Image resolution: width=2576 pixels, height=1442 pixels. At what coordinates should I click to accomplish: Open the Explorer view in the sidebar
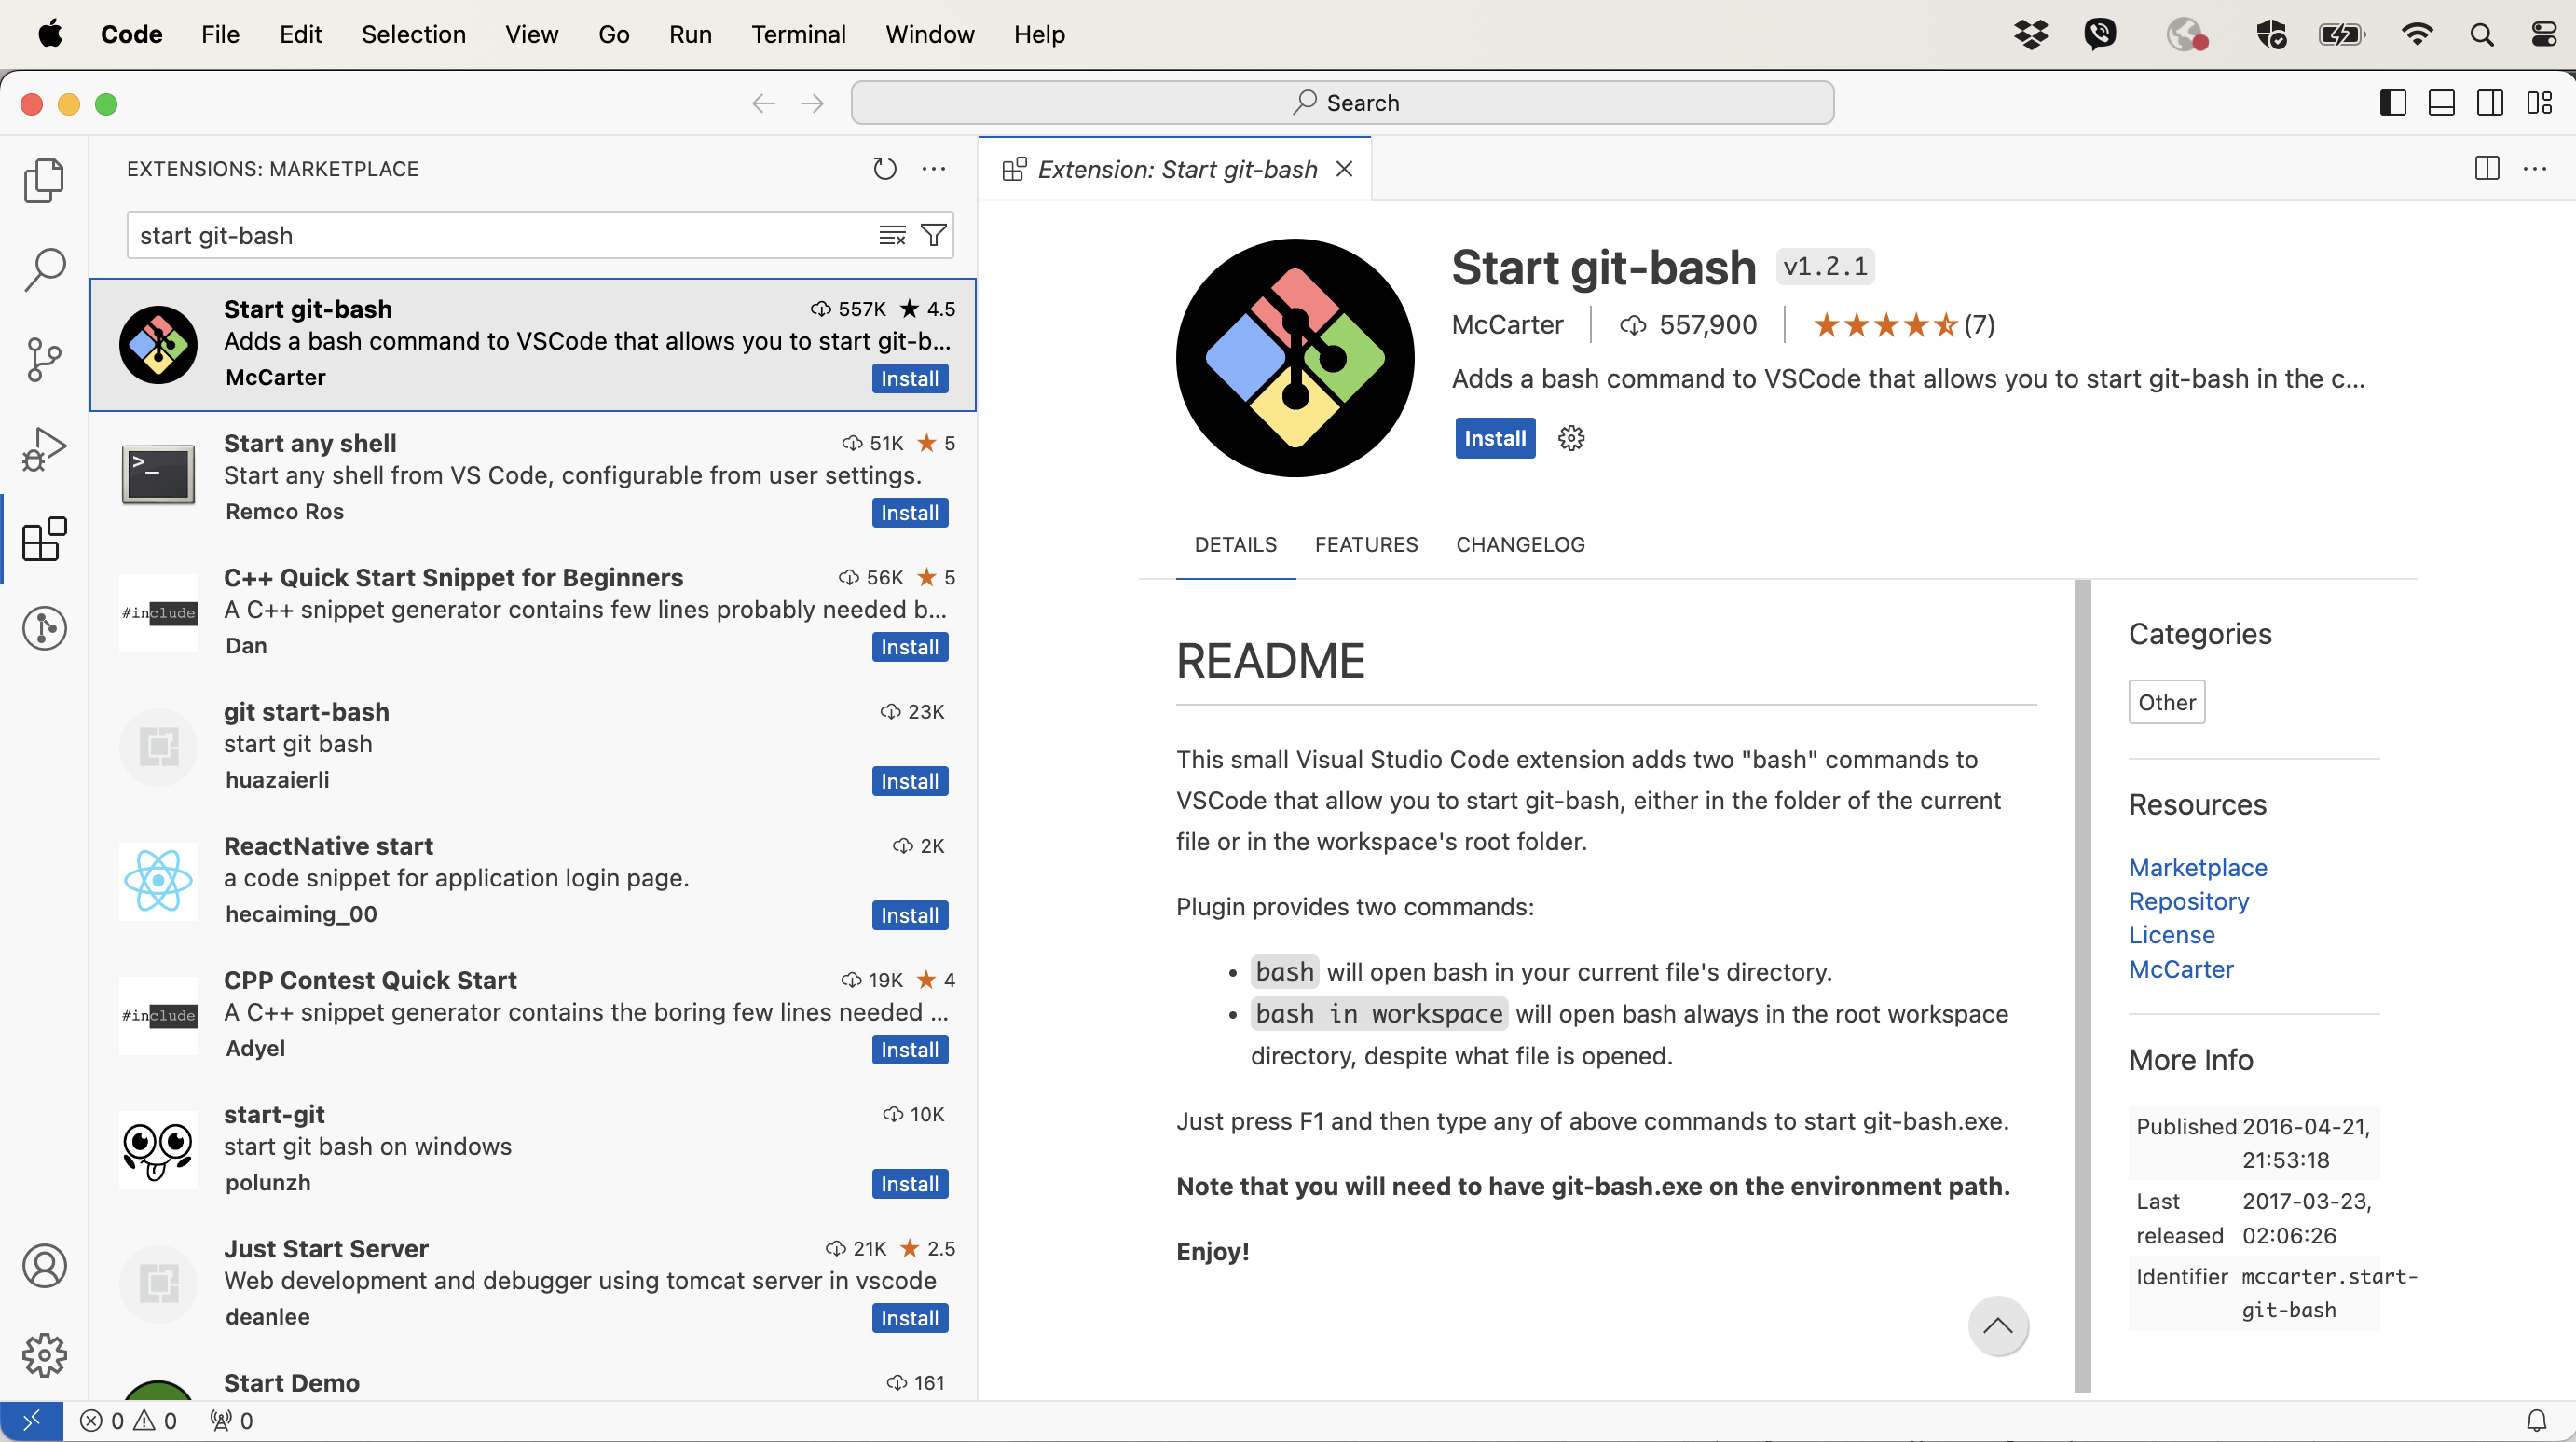(x=44, y=180)
